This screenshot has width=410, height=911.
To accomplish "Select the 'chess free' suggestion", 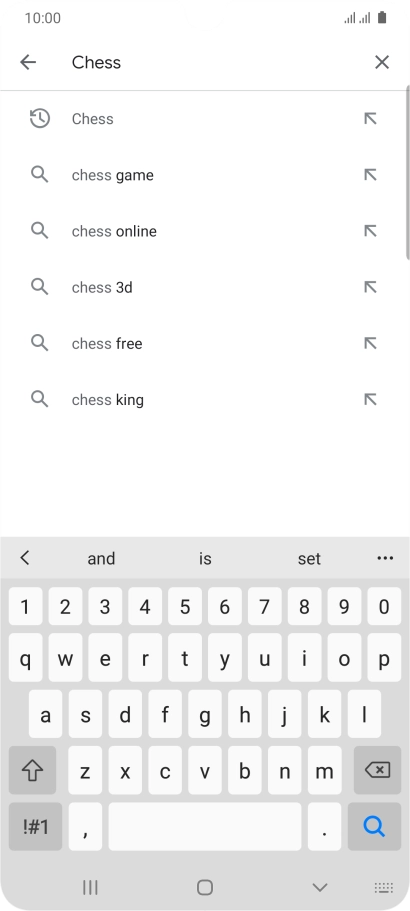I will [205, 343].
